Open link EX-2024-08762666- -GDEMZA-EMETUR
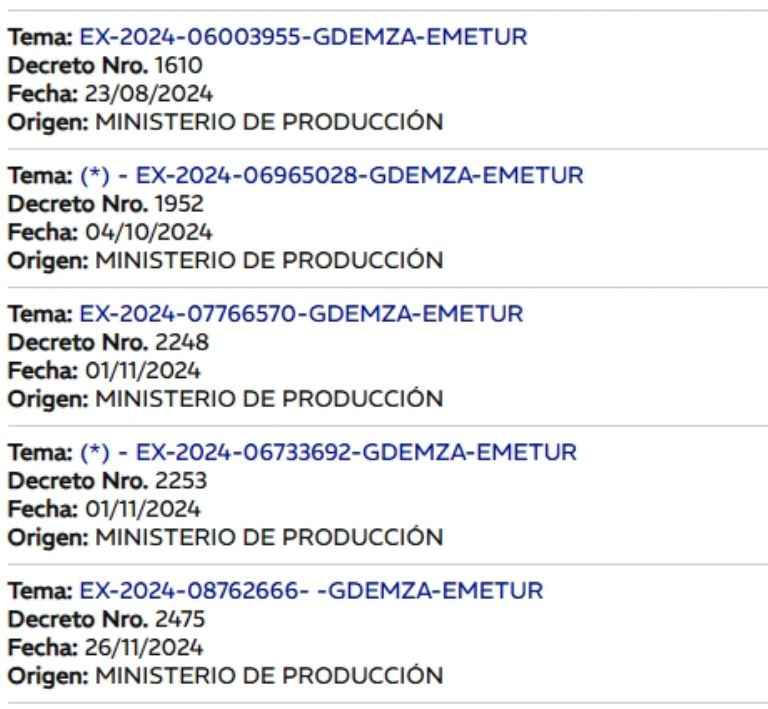The image size is (768, 709). coord(311,591)
